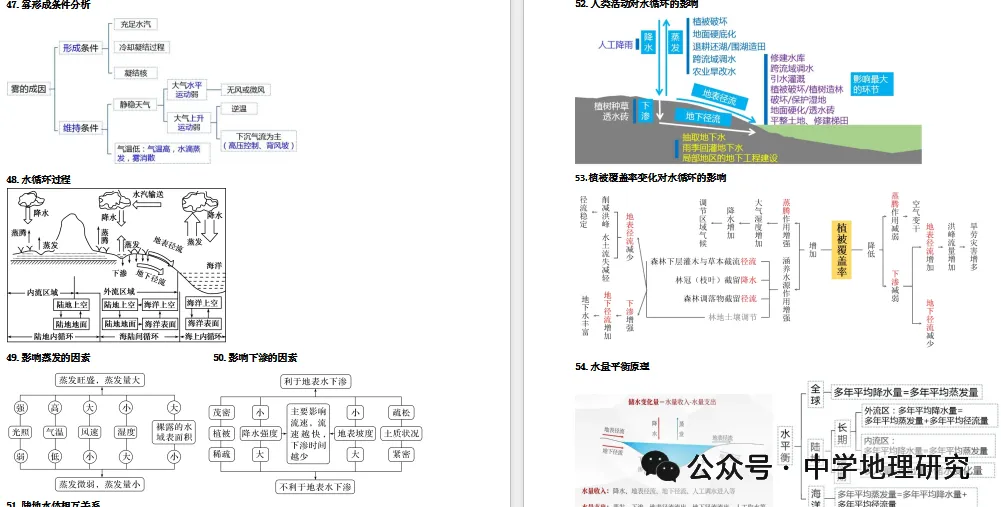Select the blue '地下径流' label on slope
1001x507 pixels.
click(x=703, y=117)
